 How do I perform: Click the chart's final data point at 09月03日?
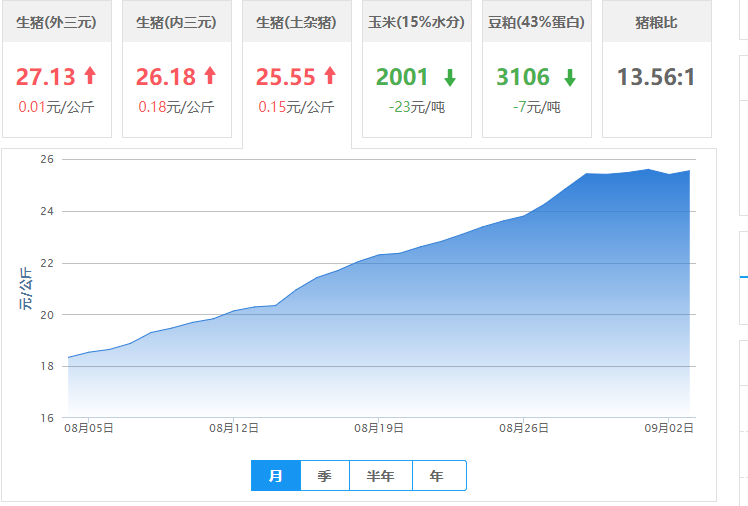[689, 171]
